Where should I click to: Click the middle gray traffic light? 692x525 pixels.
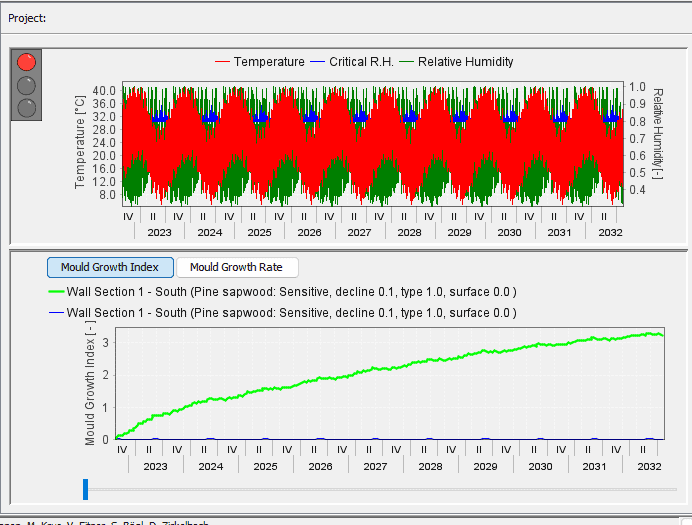tap(26, 85)
